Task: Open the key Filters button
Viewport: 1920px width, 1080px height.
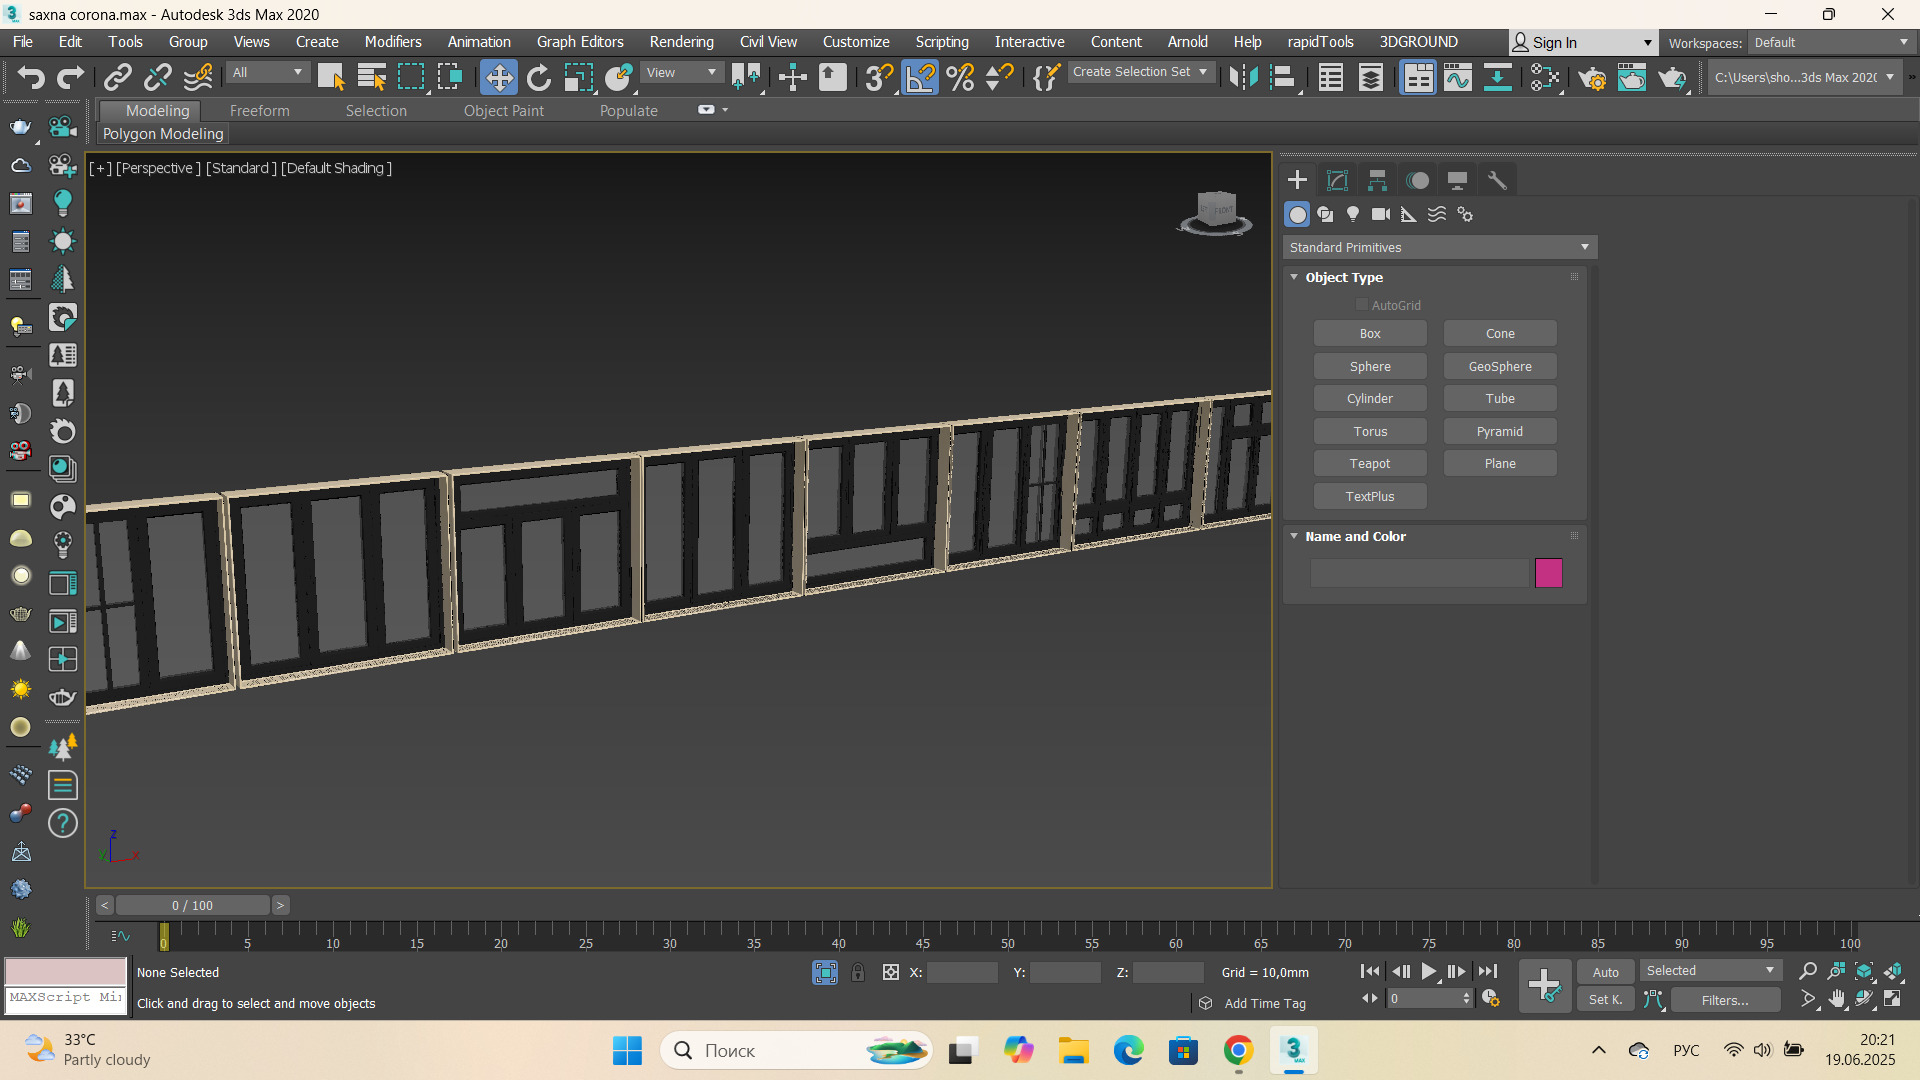Action: [x=1725, y=1000]
